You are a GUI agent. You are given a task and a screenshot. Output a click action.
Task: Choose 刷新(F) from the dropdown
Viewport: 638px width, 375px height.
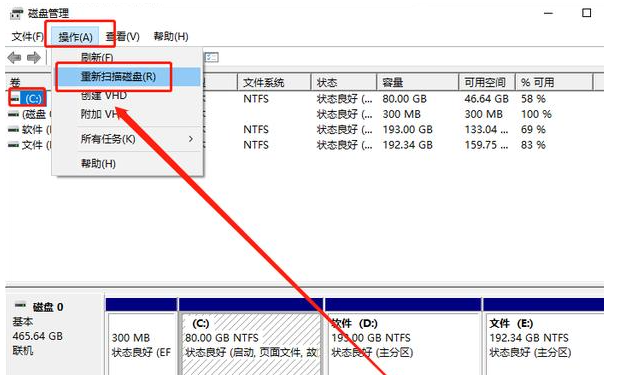coord(127,57)
